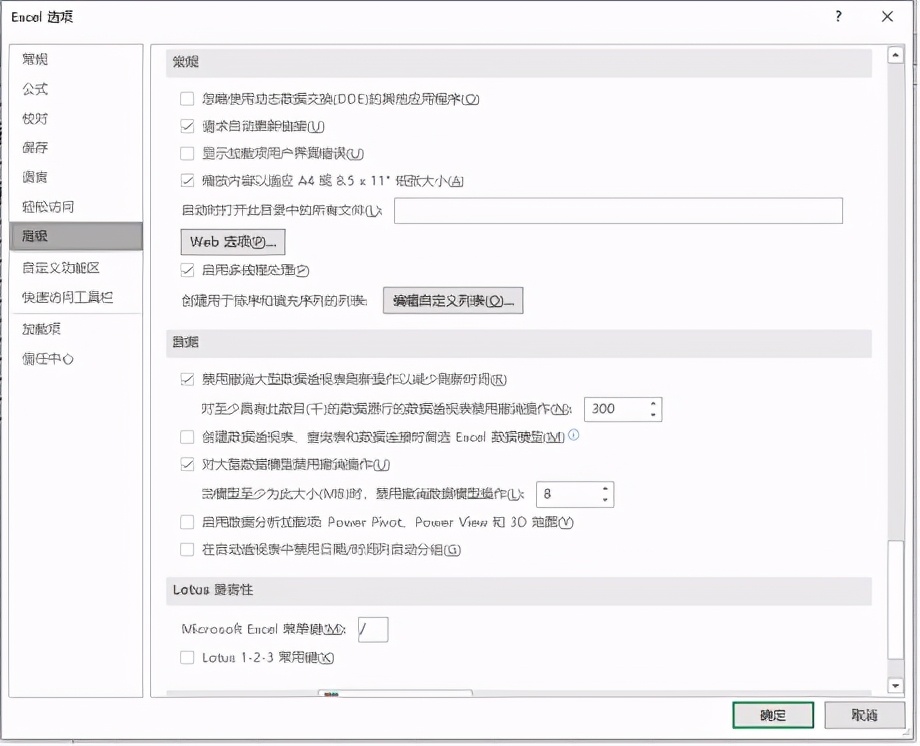Check the disable automatic date/time grouping in PivotTables checkbox
The image size is (920, 746).
[x=187, y=549]
